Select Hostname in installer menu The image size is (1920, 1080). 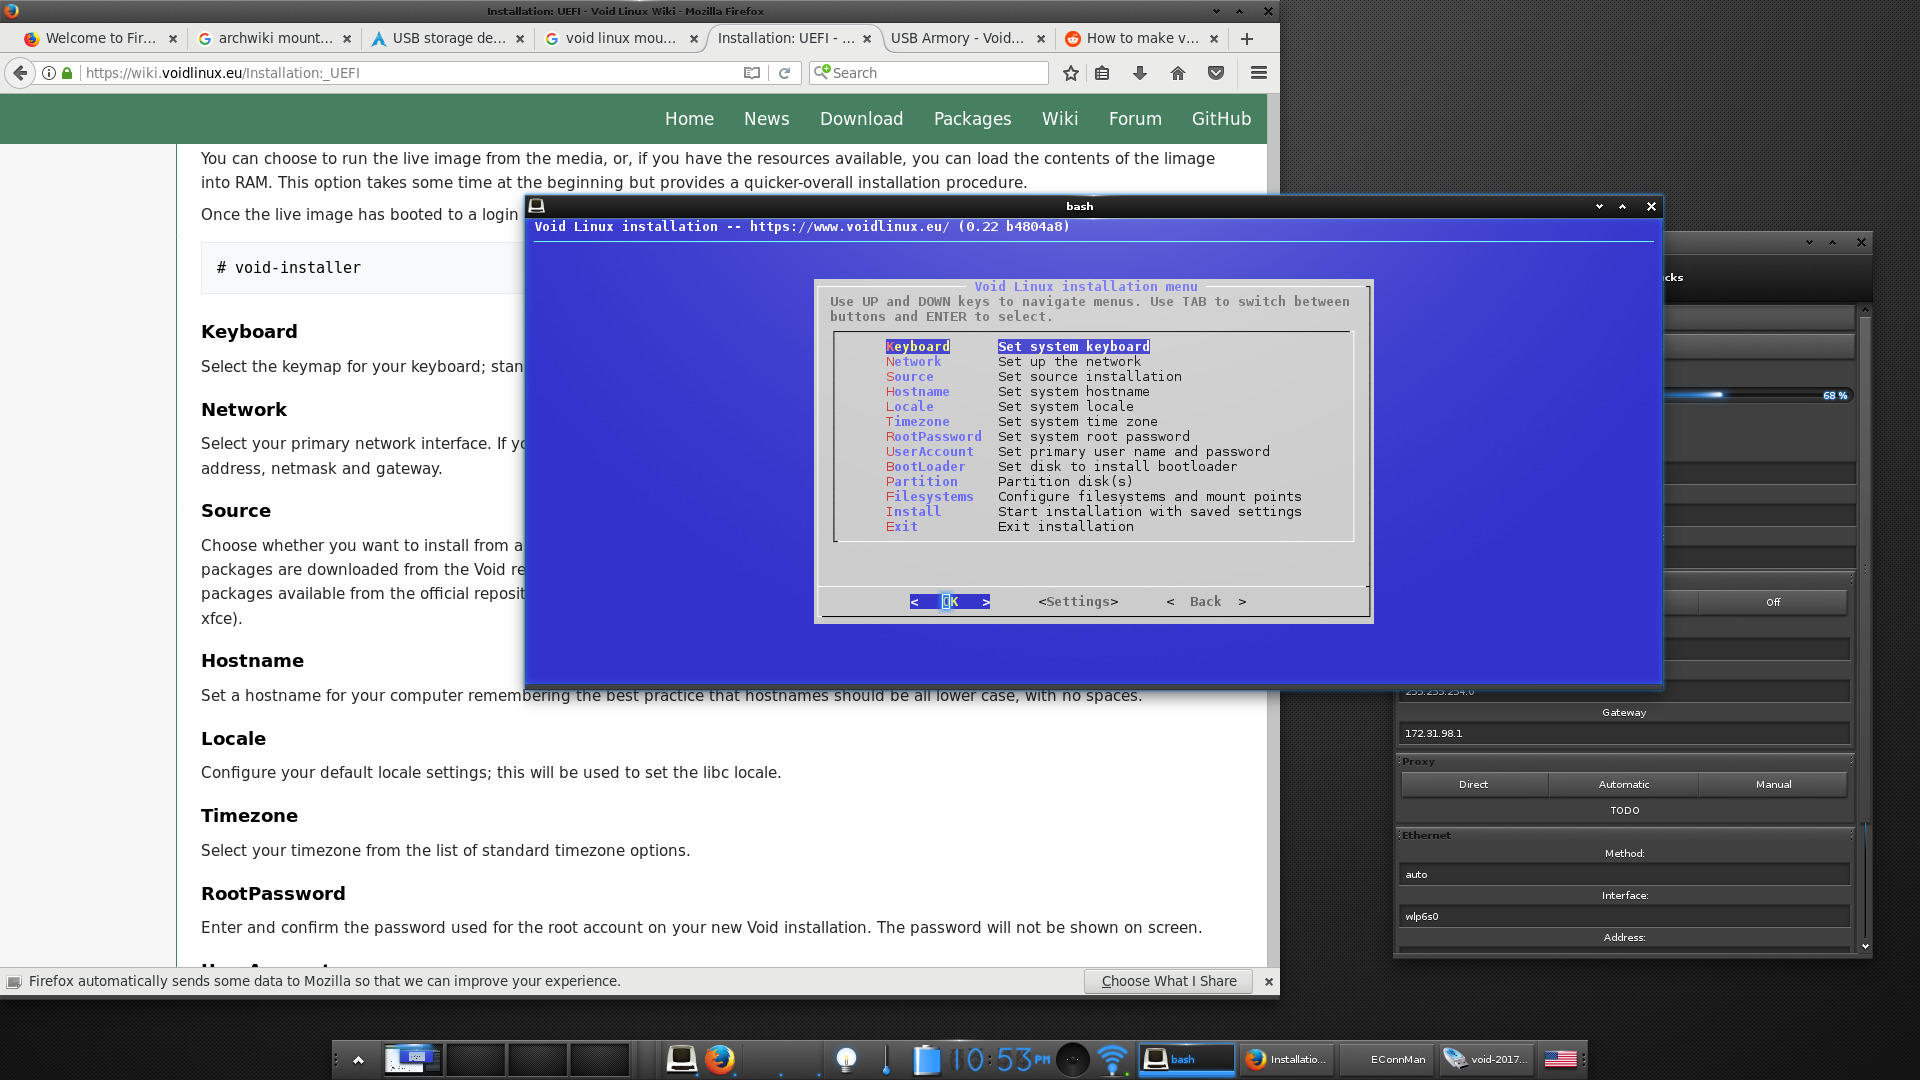point(917,392)
